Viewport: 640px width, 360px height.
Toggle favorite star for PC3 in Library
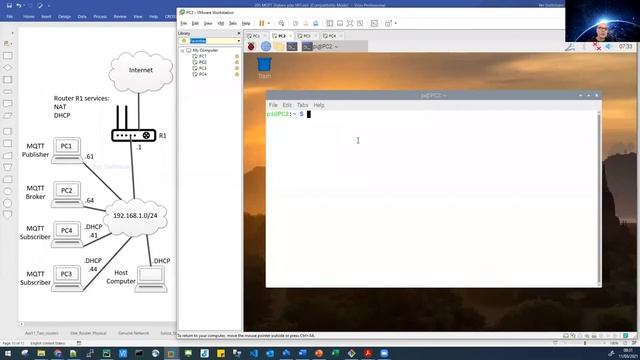(237, 68)
